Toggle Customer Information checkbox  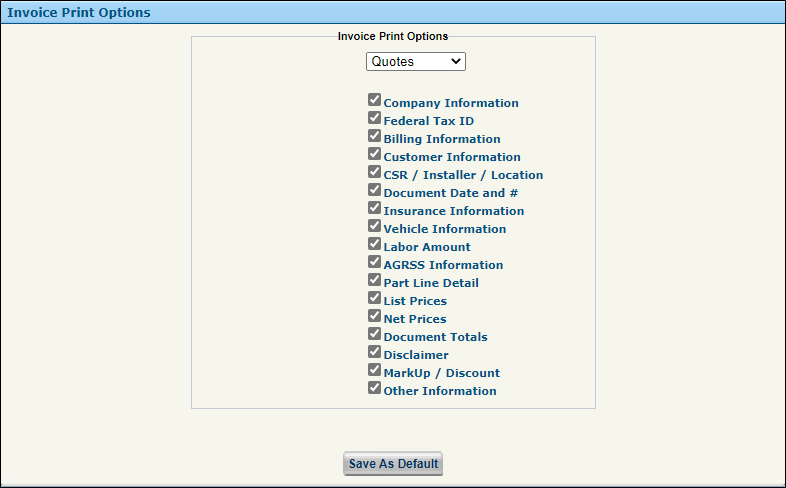pos(374,154)
